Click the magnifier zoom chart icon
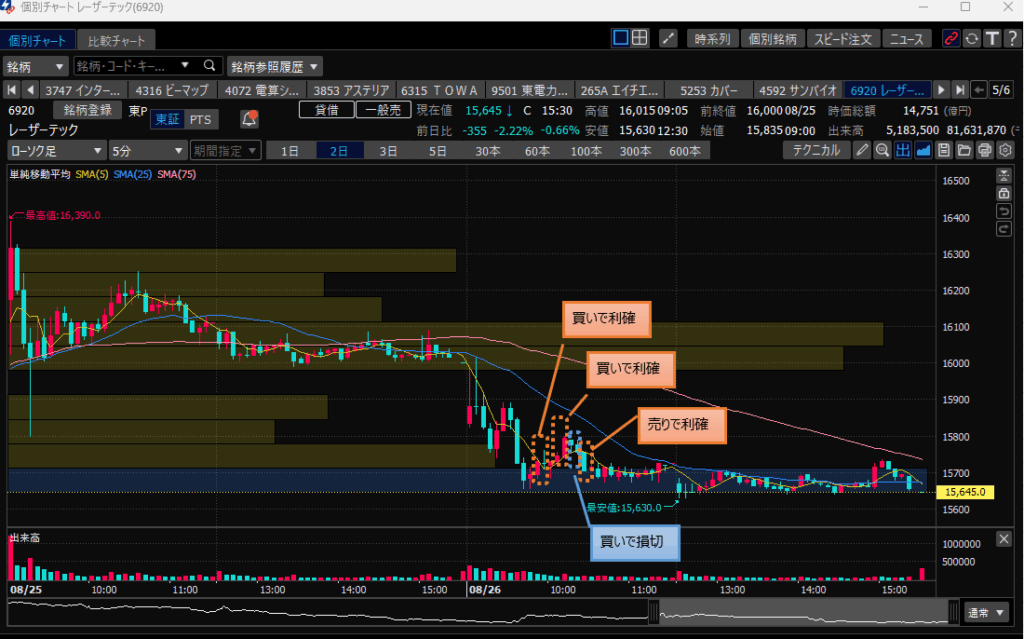 tap(882, 151)
